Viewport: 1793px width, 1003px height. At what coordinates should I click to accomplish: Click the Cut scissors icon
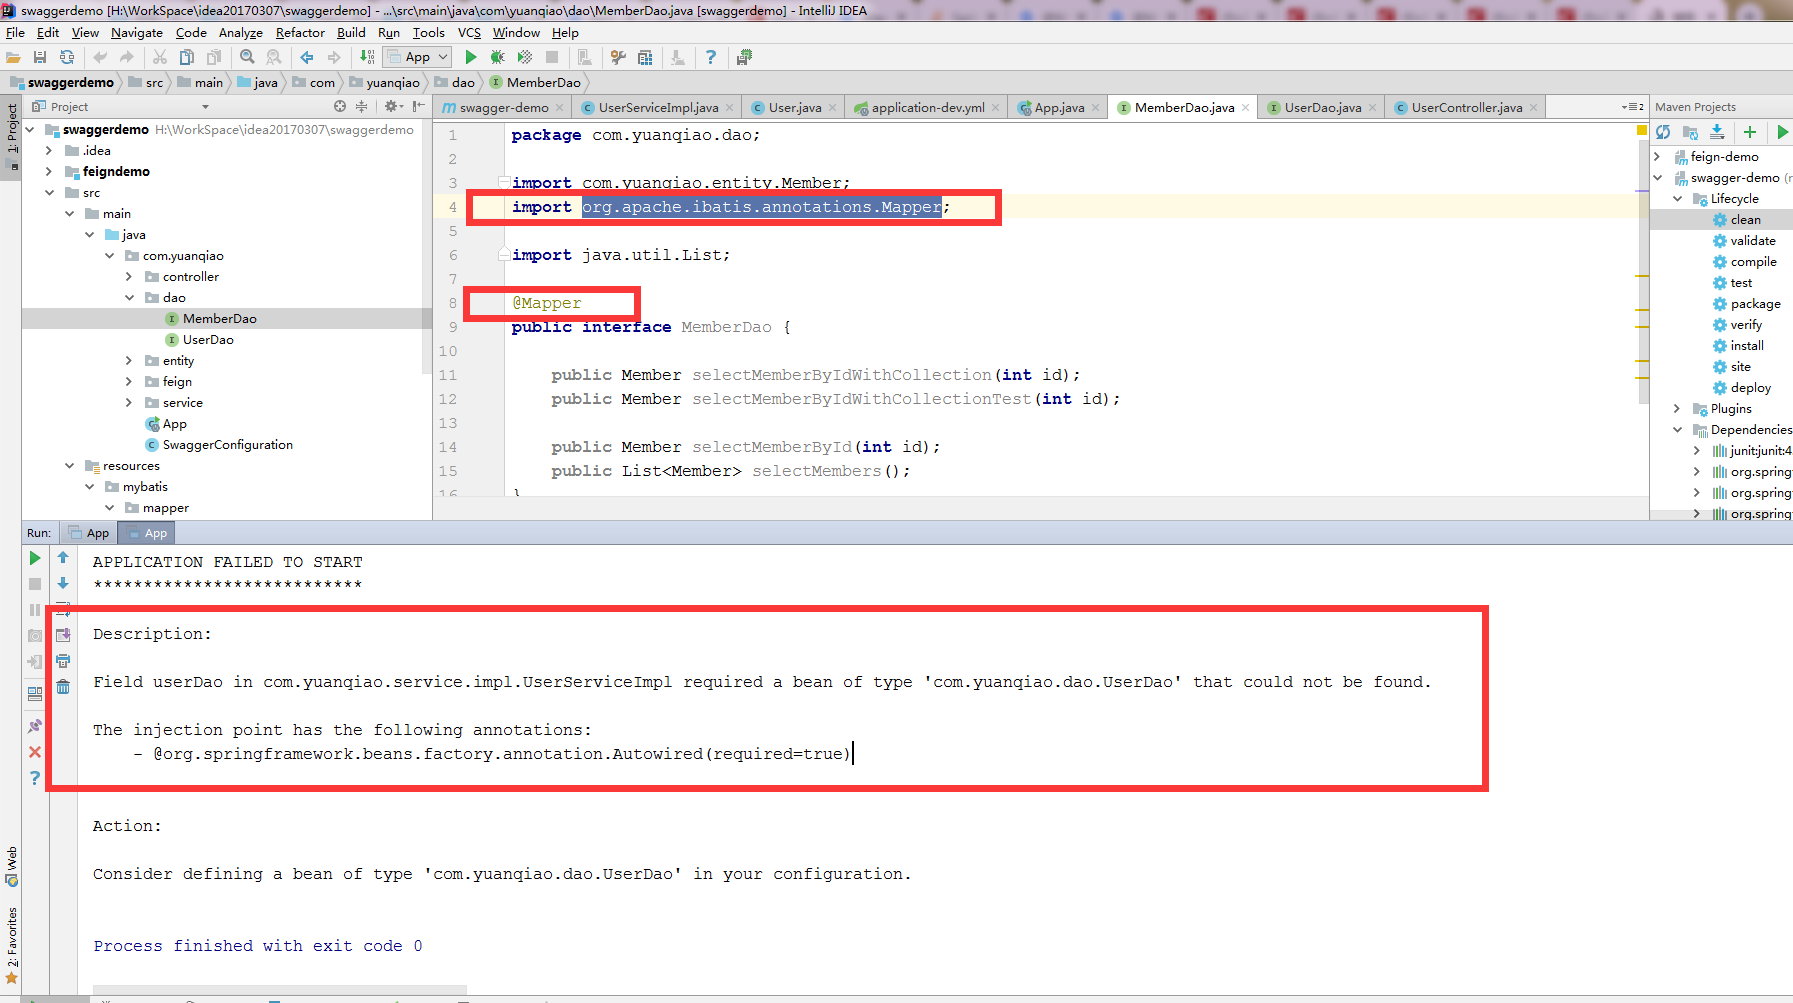point(160,58)
